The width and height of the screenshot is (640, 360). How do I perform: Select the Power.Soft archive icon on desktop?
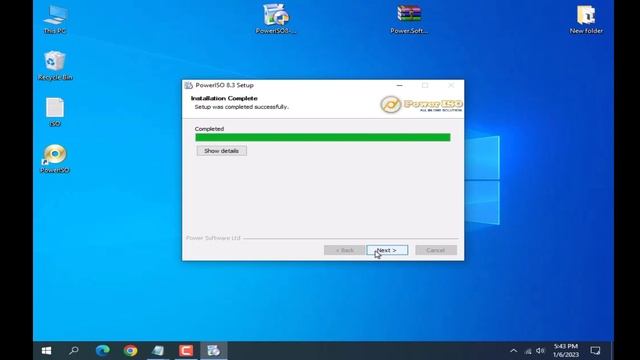(x=409, y=19)
